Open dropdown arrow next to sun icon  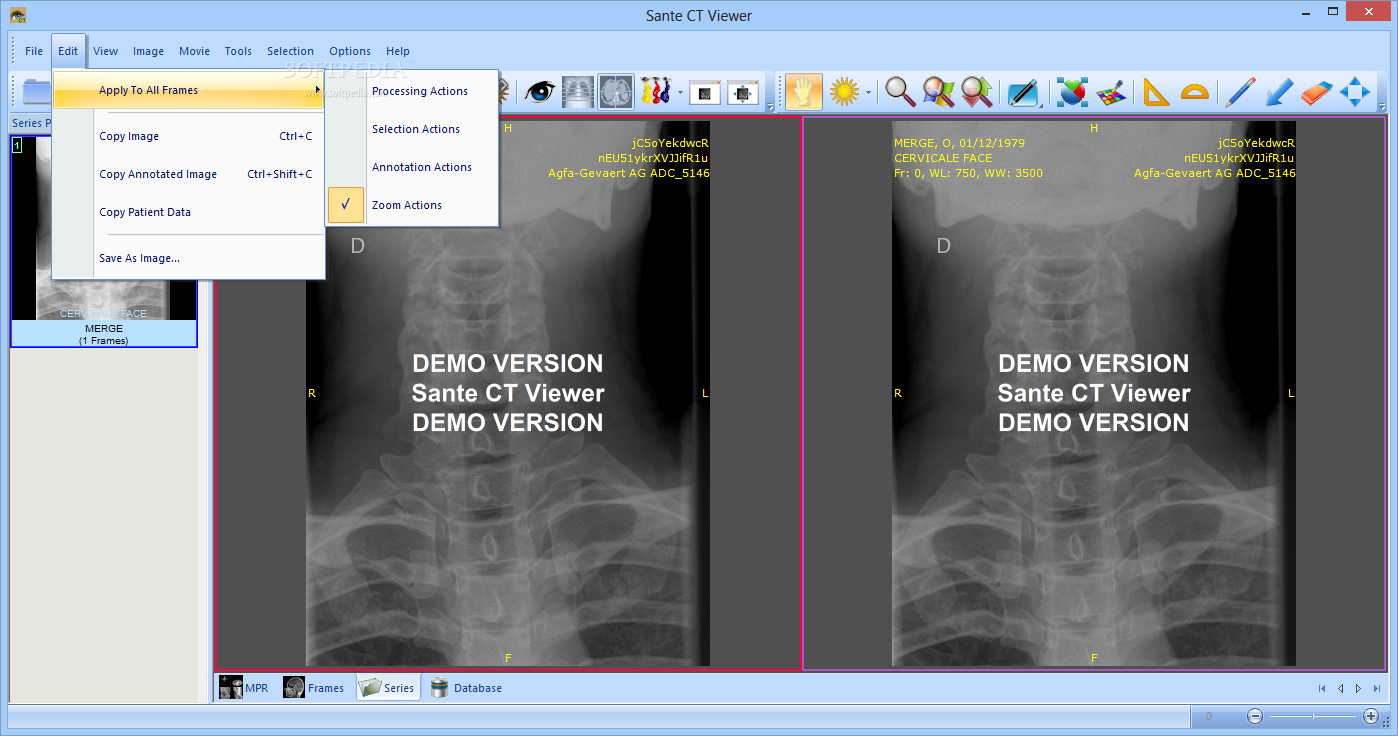[869, 93]
